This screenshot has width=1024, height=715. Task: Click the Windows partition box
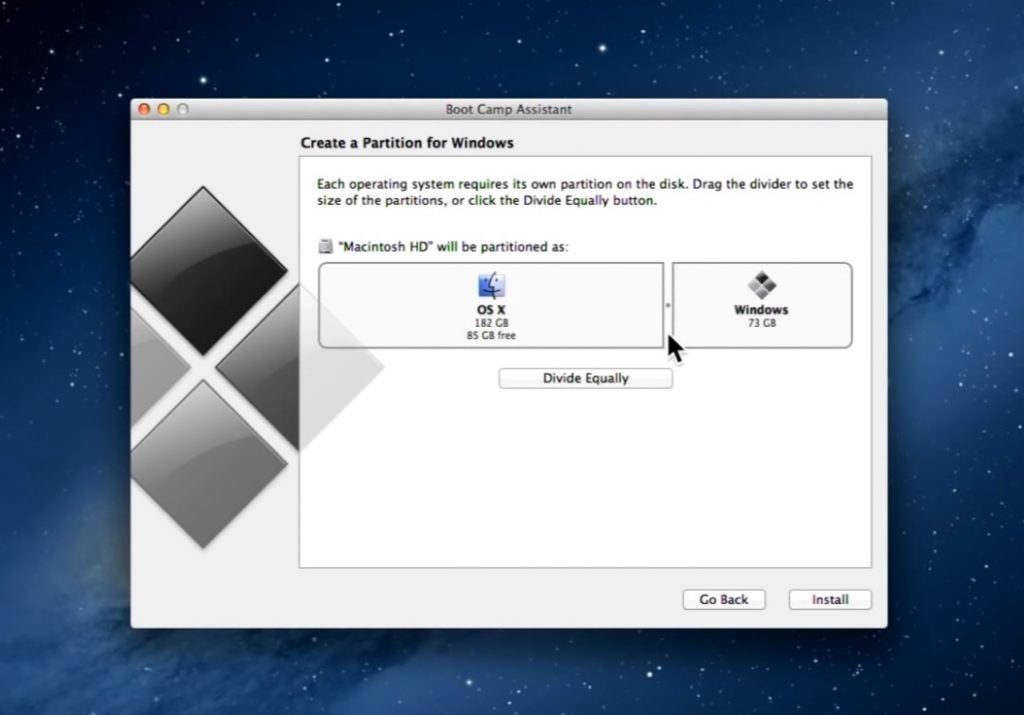click(x=762, y=305)
